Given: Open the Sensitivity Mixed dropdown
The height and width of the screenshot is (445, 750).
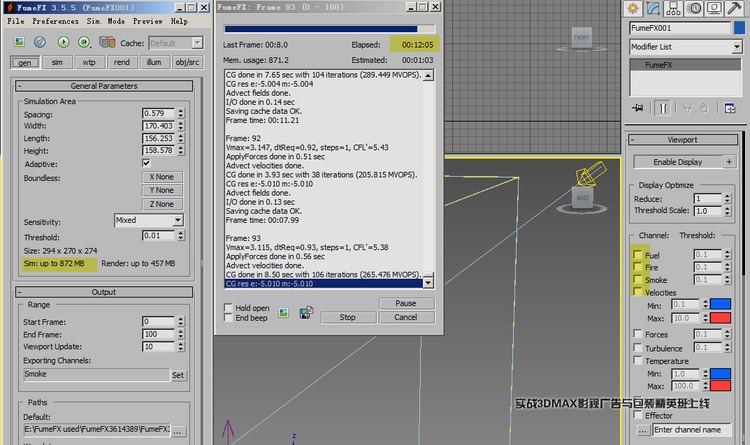Looking at the screenshot, I should 149,220.
